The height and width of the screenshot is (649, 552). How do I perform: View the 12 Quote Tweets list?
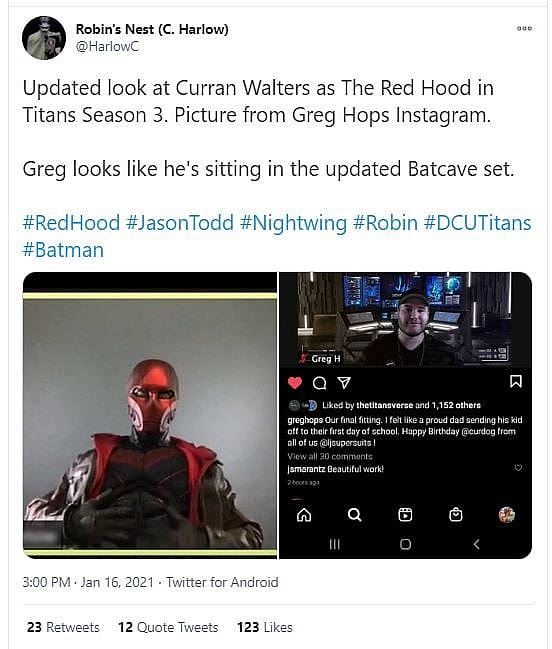click(x=168, y=627)
